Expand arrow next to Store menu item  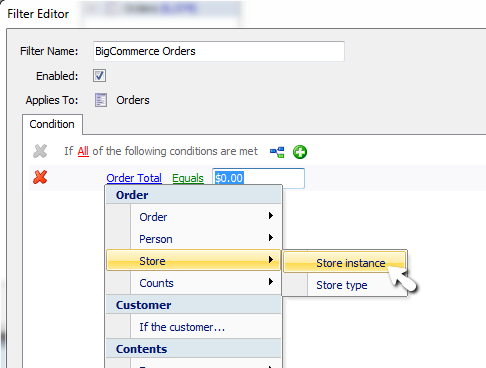click(271, 260)
